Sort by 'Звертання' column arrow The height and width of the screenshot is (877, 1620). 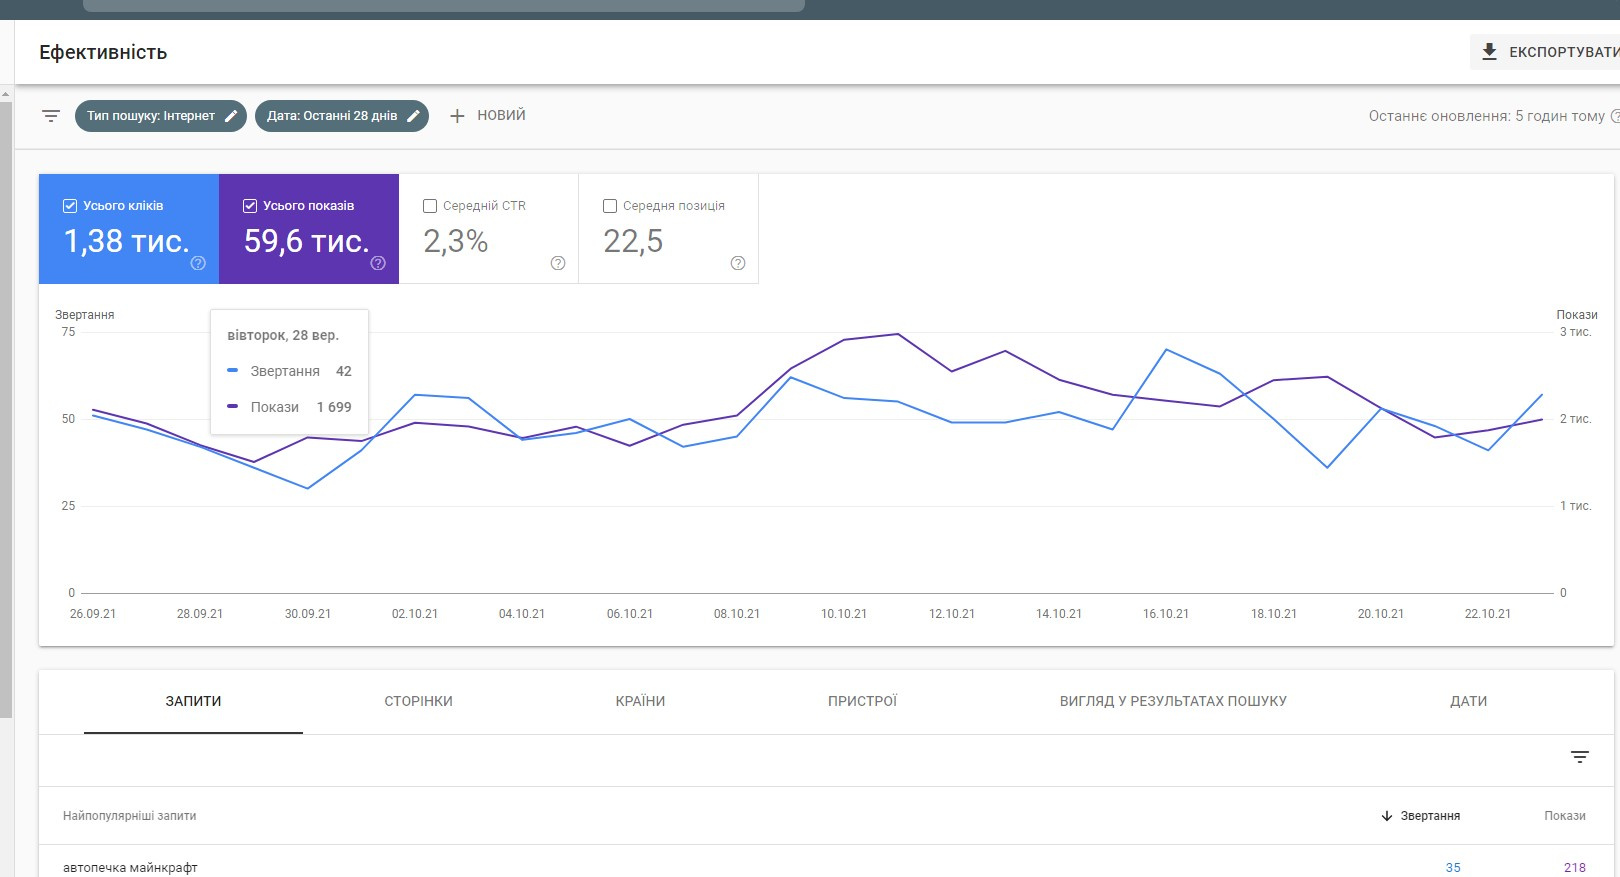coord(1387,816)
